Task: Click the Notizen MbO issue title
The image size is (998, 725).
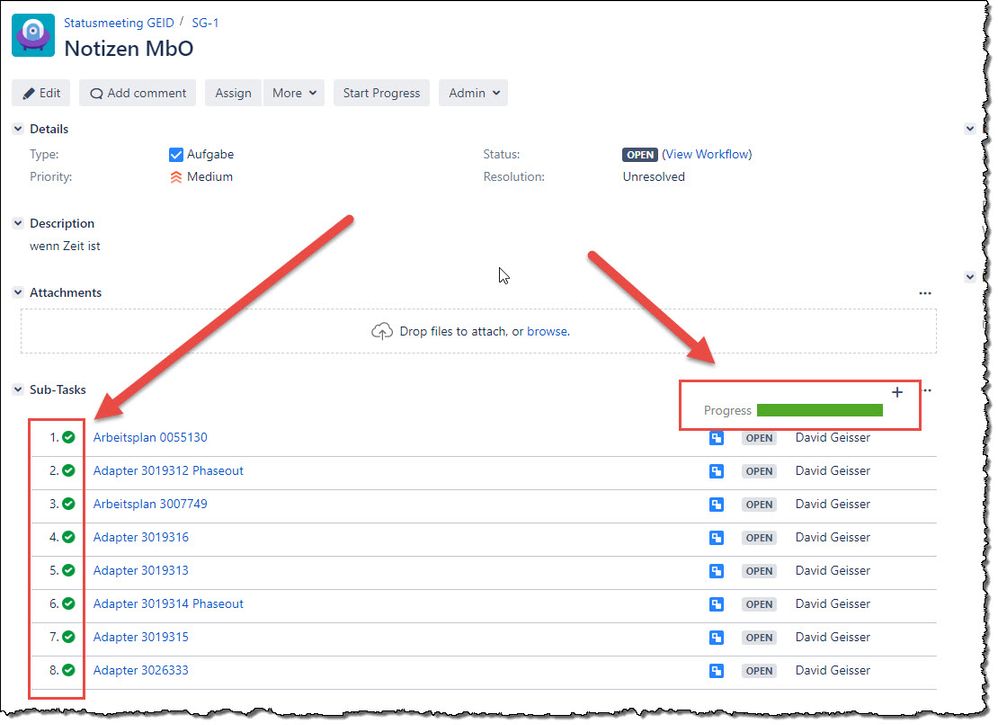Action: pyautogui.click(x=129, y=48)
